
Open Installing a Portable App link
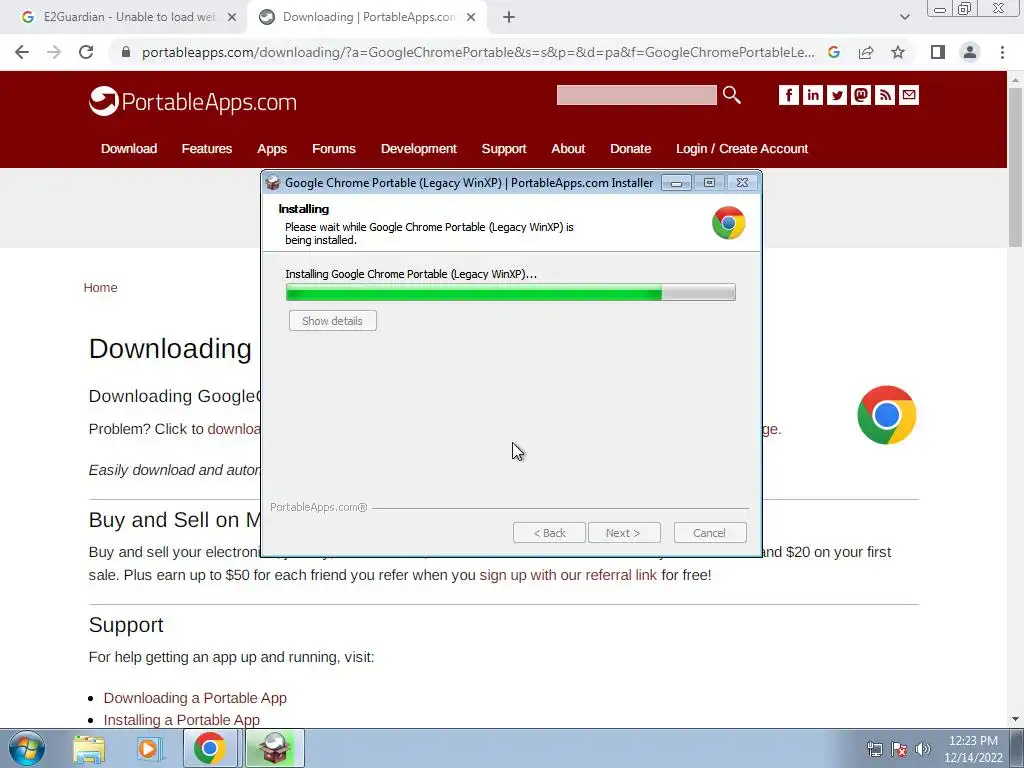182,720
